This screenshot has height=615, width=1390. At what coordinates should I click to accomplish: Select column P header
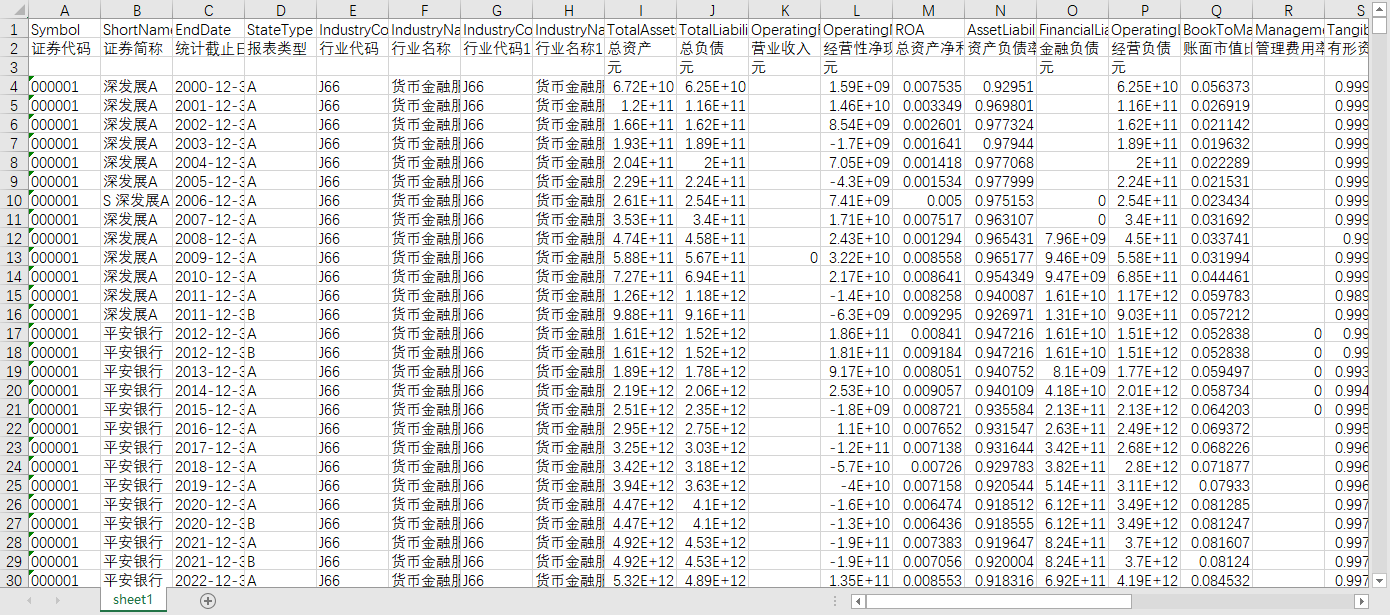coord(1144,10)
